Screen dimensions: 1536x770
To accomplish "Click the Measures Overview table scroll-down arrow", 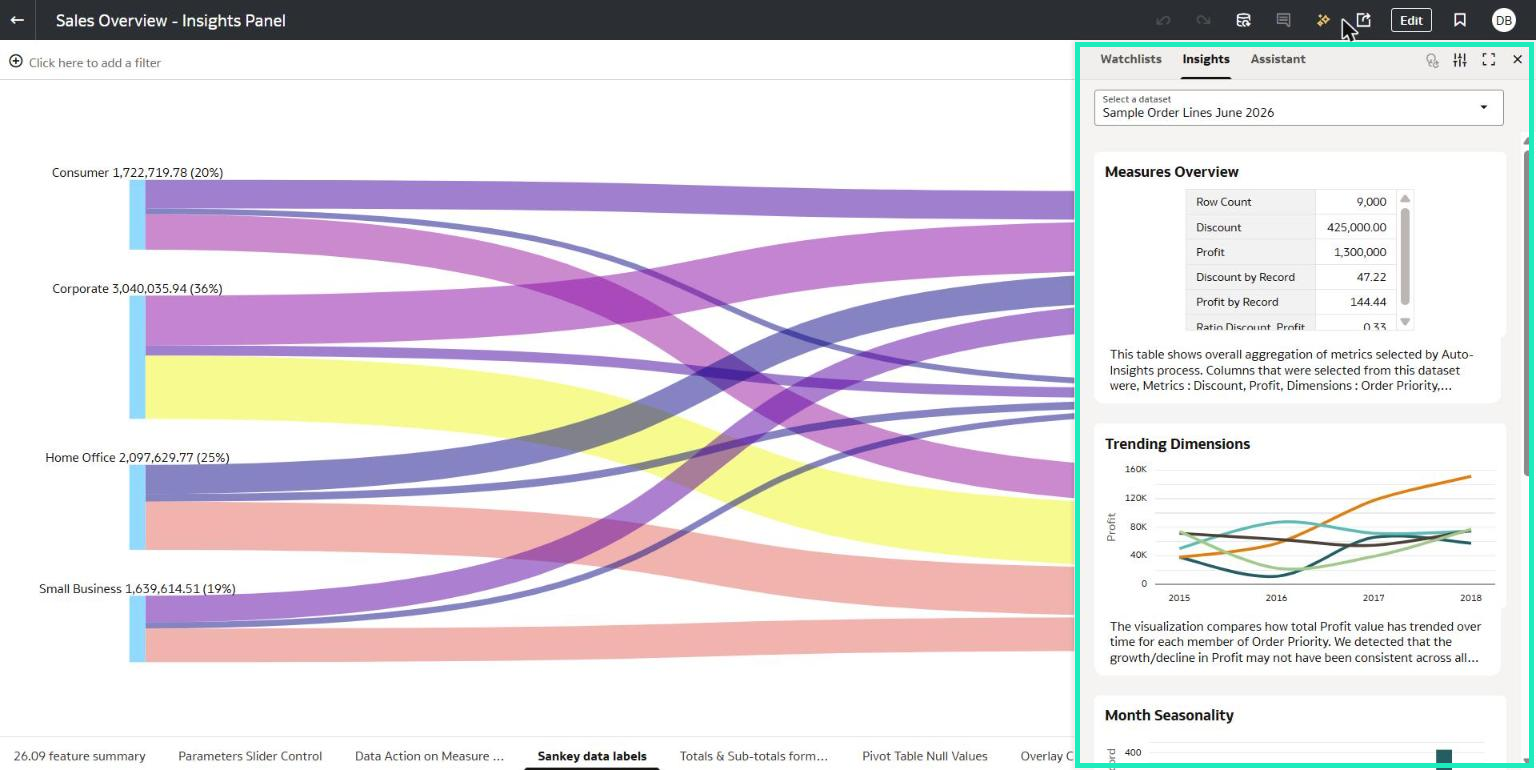I will click(x=1405, y=322).
